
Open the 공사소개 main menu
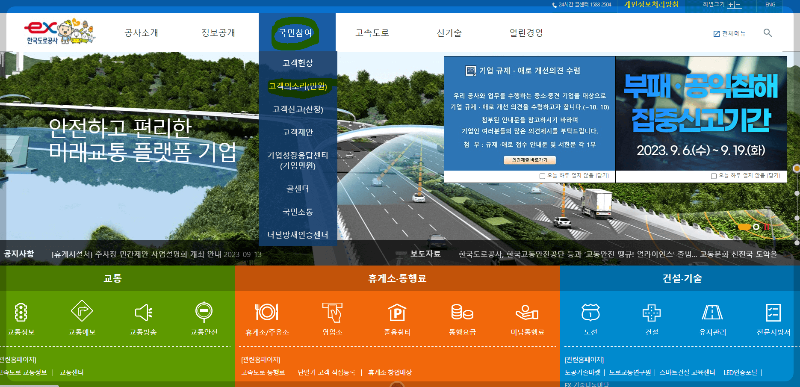(141, 33)
